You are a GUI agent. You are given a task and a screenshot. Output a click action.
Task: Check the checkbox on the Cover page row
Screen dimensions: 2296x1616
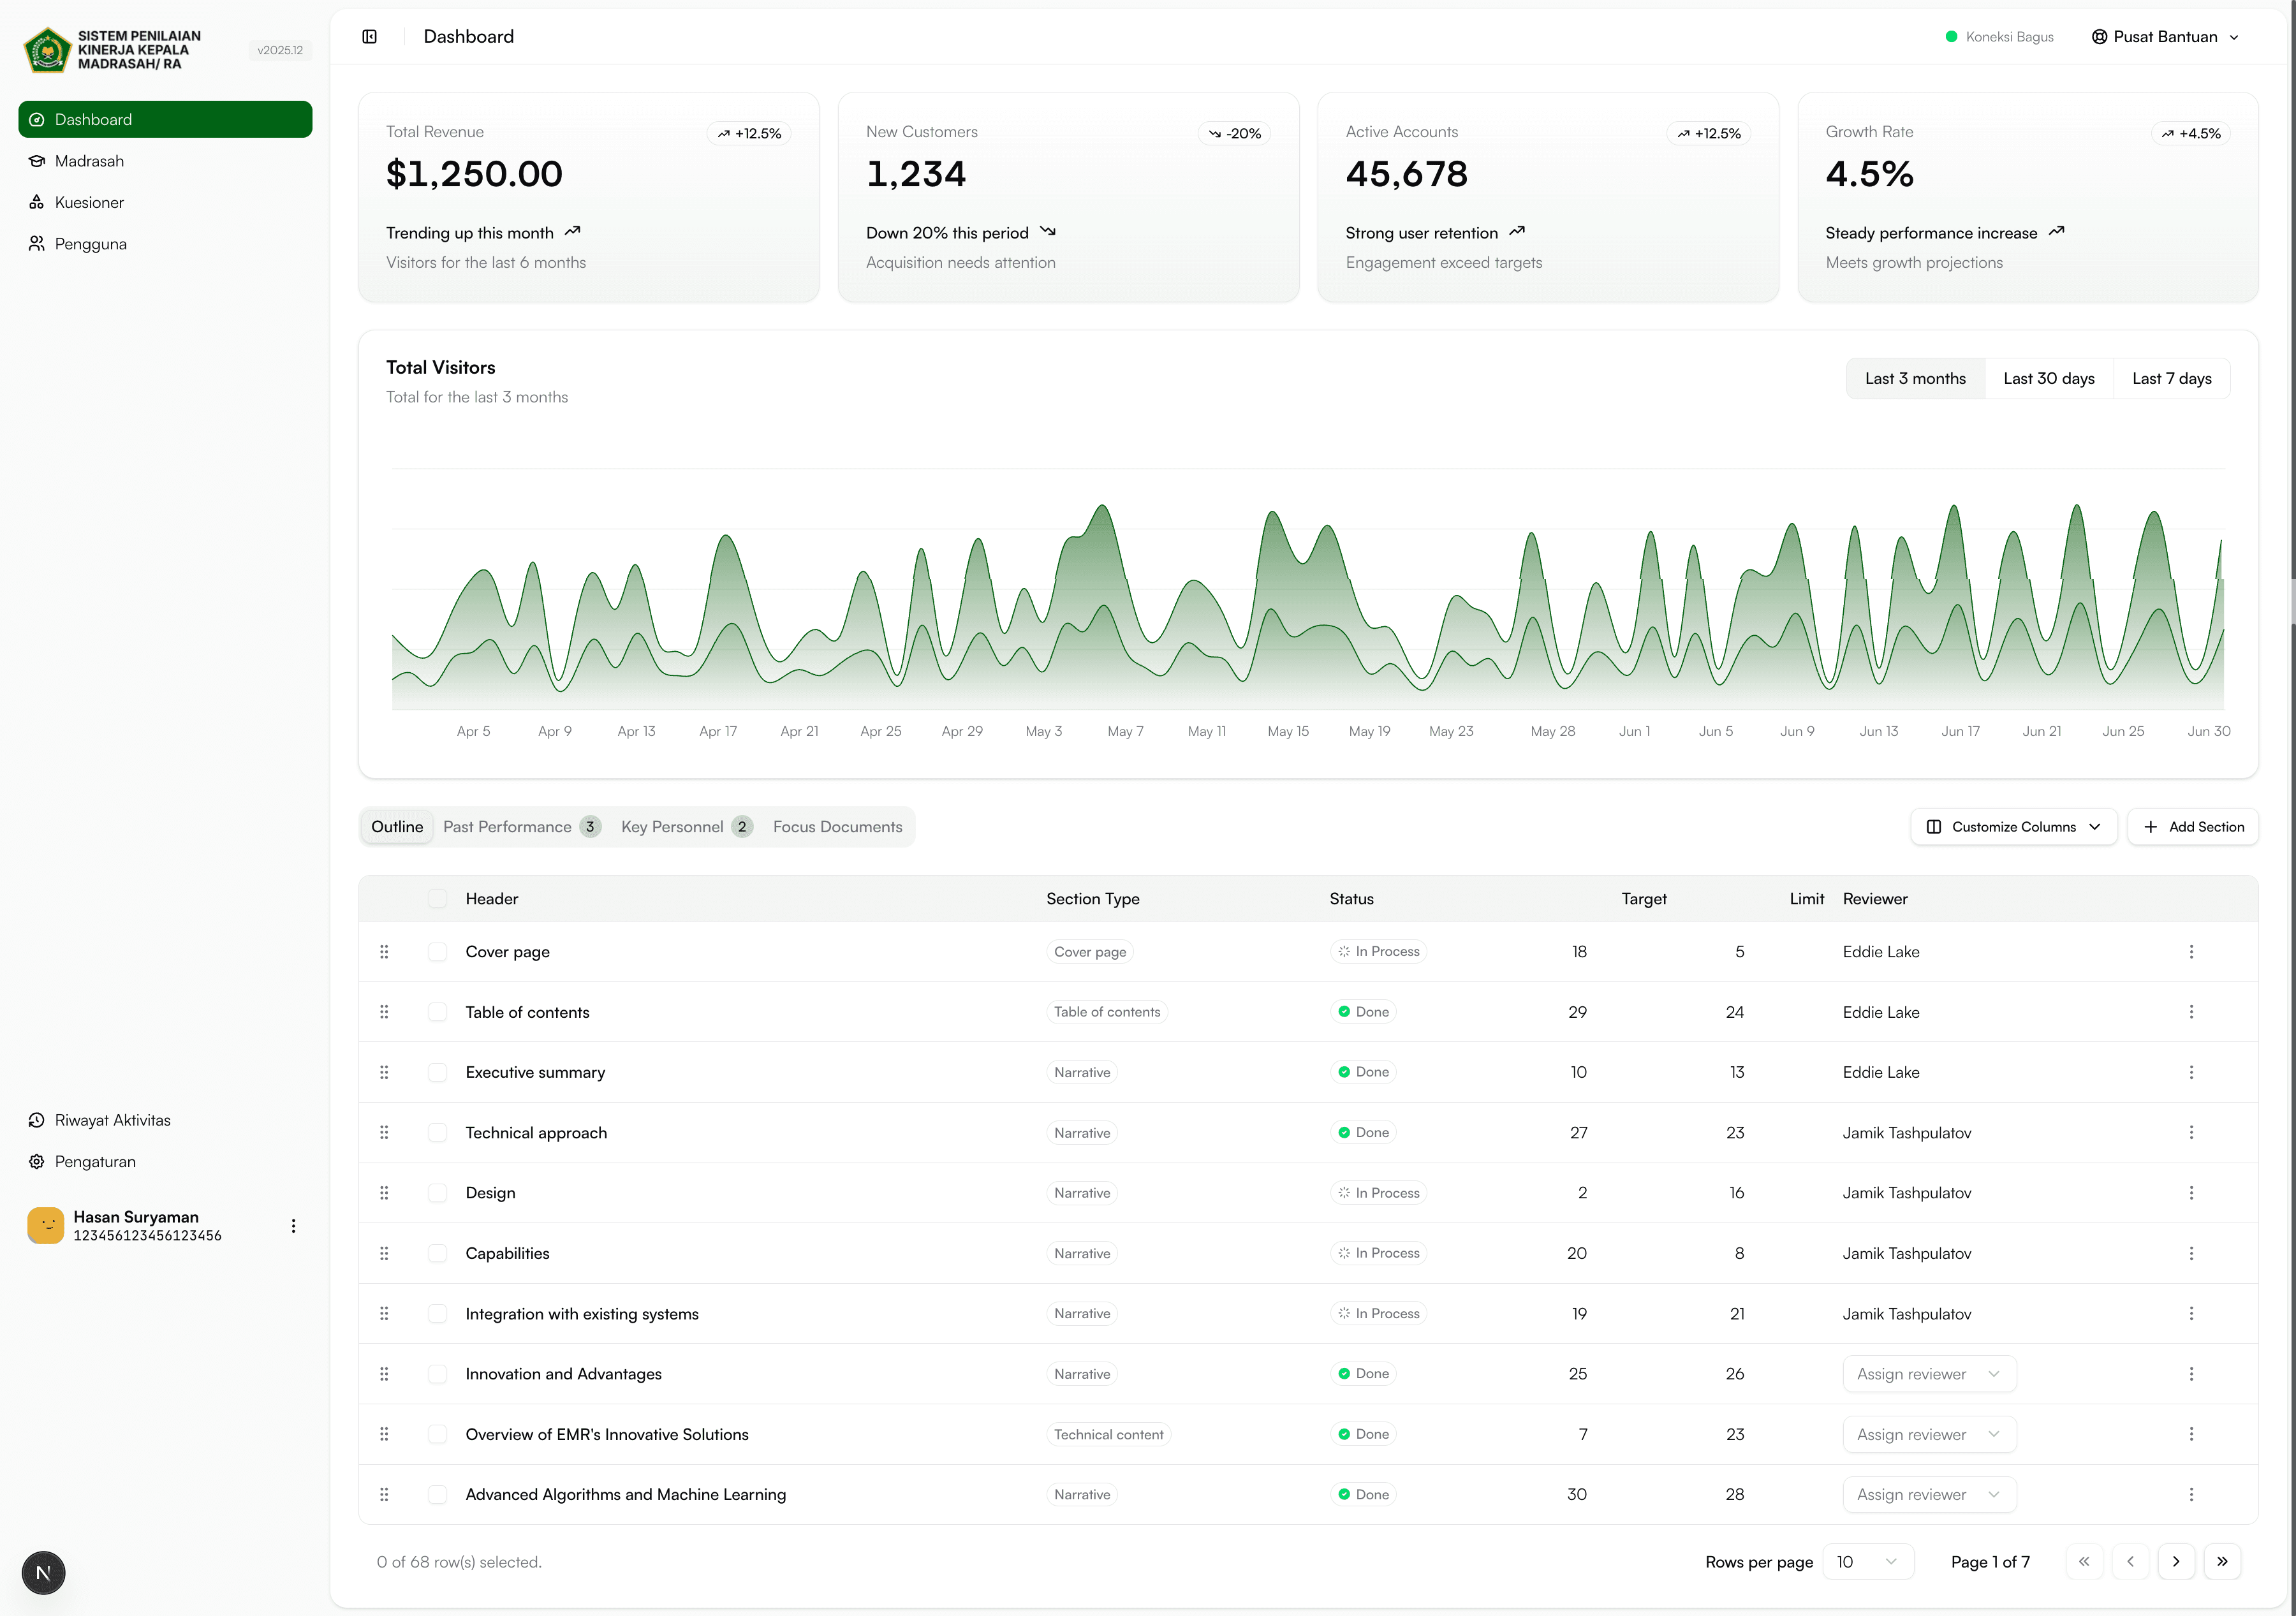pyautogui.click(x=437, y=951)
